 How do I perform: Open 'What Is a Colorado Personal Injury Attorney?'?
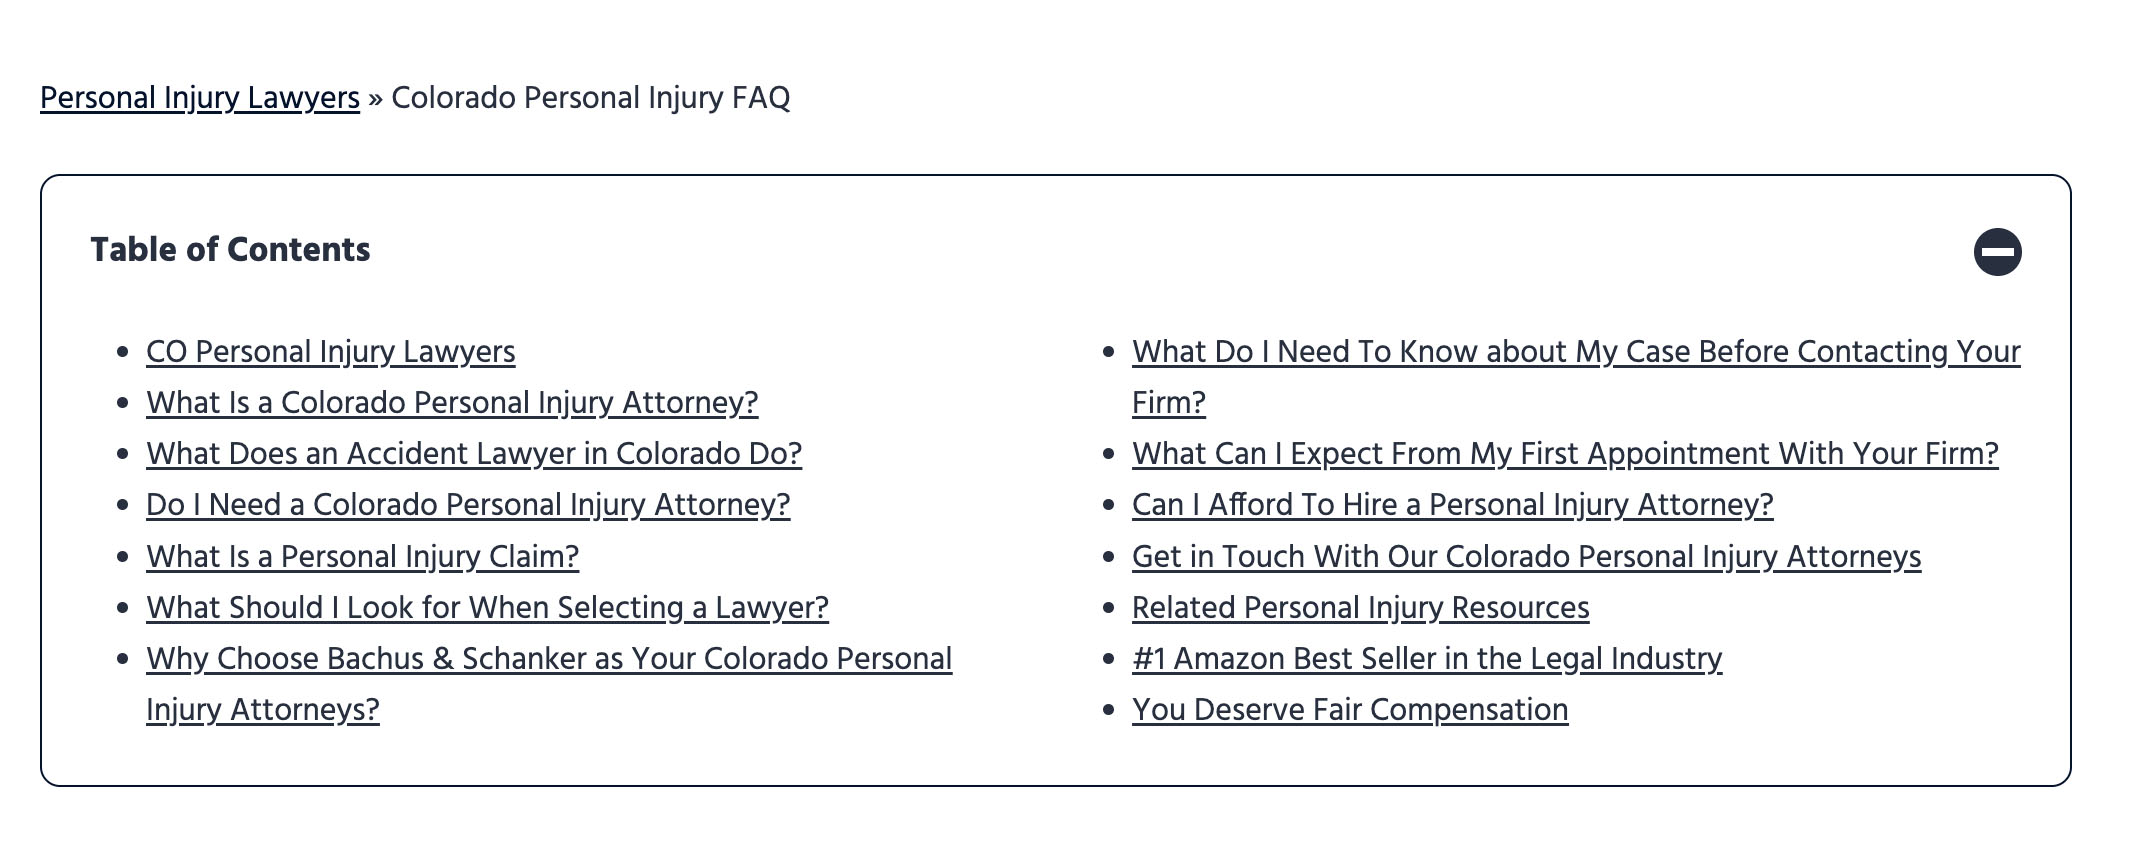click(451, 402)
